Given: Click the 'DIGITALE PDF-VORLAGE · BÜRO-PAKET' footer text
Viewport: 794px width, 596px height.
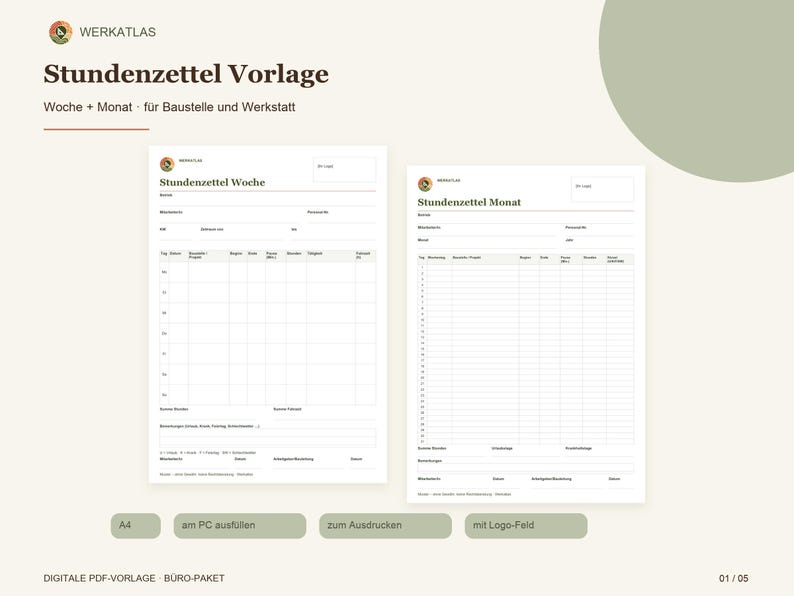Looking at the screenshot, I should (134, 578).
